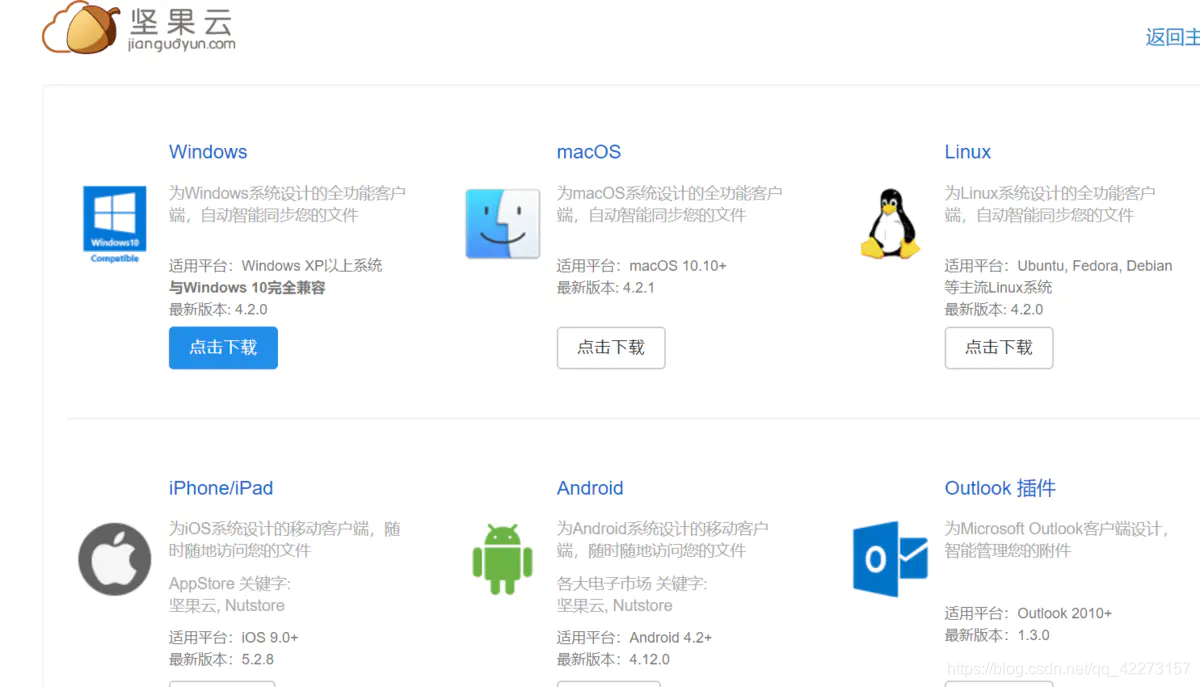Click the text '适用平台: iOS 9.0+'

pos(234,638)
